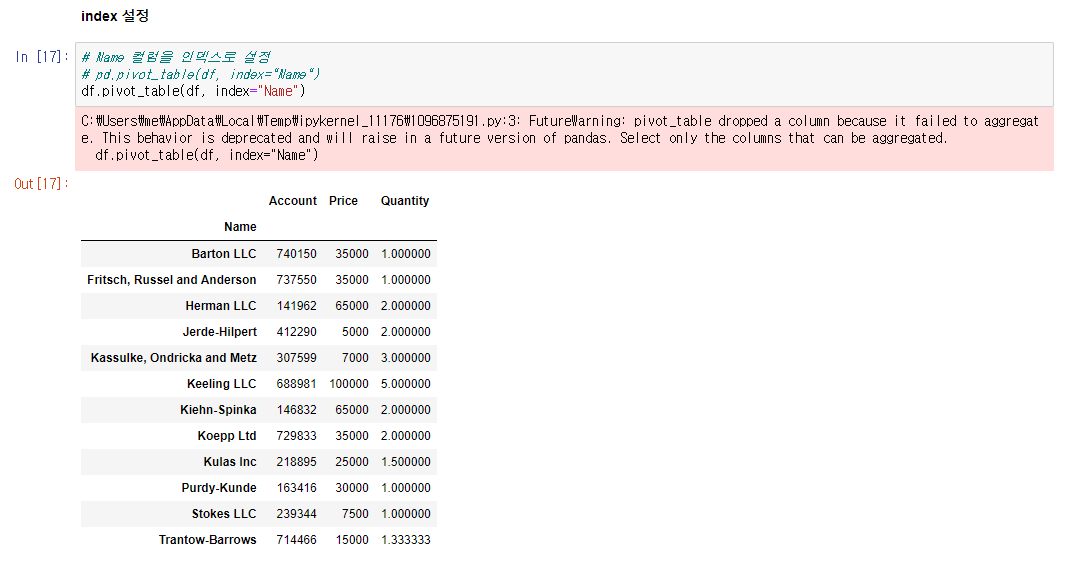Select the Purdy-Kunde row label
Image resolution: width=1070 pixels, height=568 pixels.
219,487
